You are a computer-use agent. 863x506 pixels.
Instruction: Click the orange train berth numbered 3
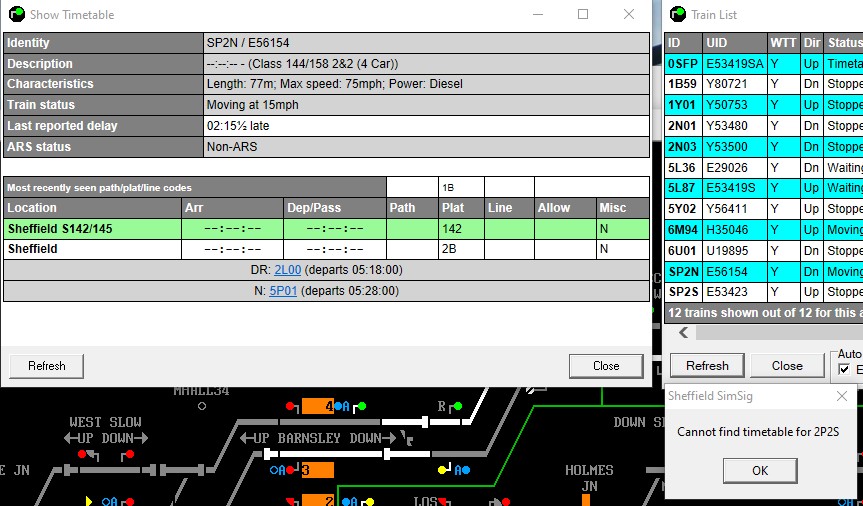click(x=318, y=470)
